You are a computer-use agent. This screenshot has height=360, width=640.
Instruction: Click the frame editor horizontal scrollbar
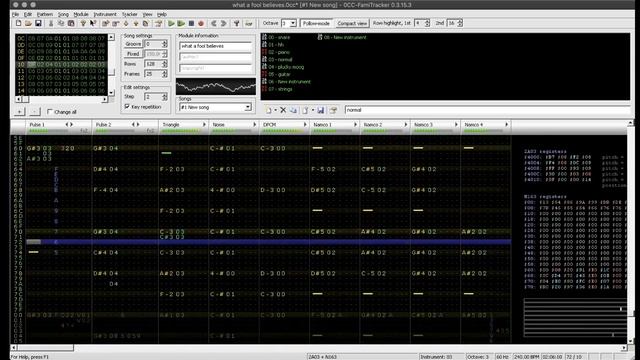(x=61, y=99)
